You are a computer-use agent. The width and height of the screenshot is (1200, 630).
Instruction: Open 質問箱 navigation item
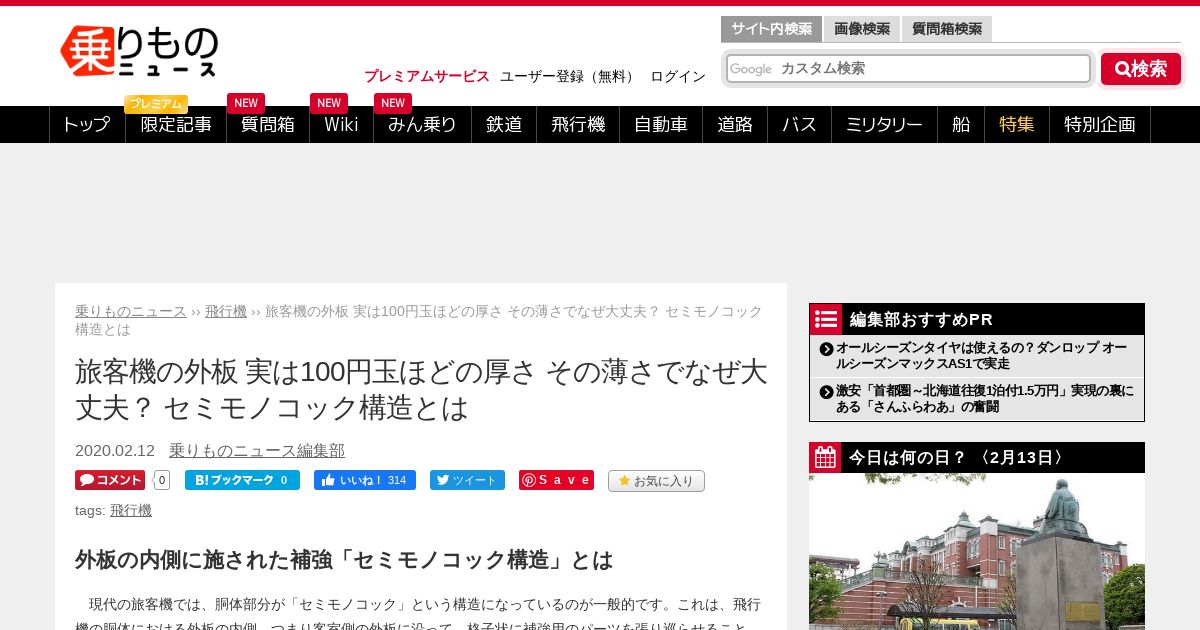click(x=268, y=124)
